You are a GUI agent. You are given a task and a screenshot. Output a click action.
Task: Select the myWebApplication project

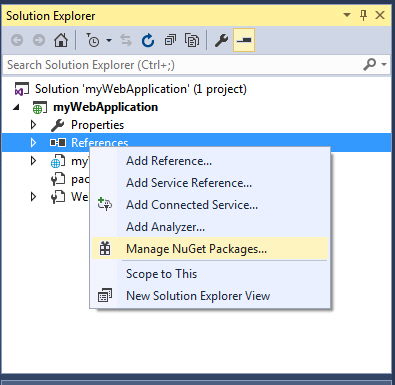(x=105, y=107)
